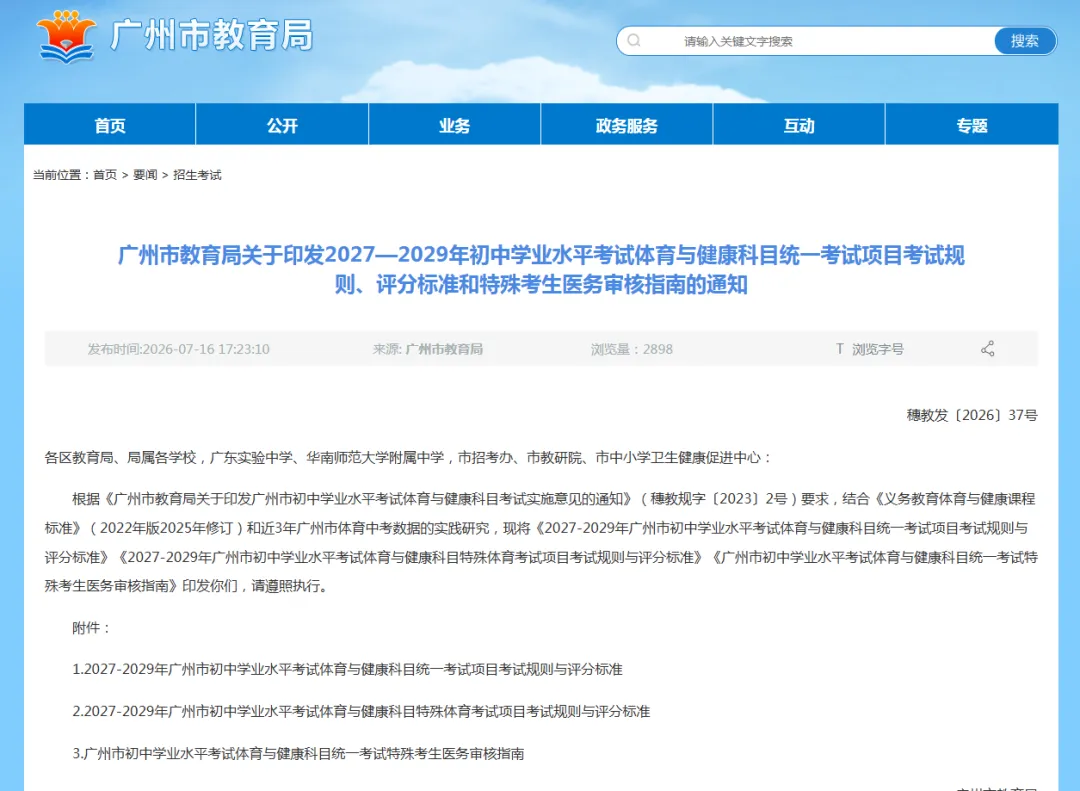
Task: Click the Guangzhou Education Bureau logo emblem
Action: pos(66,36)
